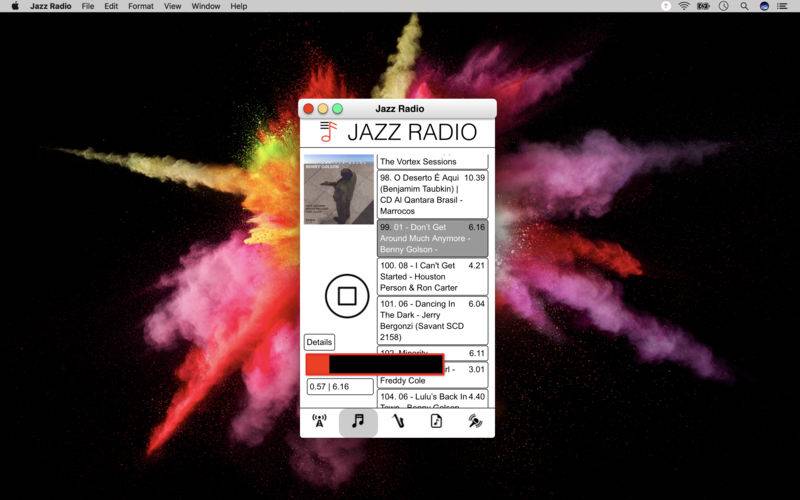Select track 98 O Deserto É Aqui
Screen dimensions: 800x500
pos(433,194)
